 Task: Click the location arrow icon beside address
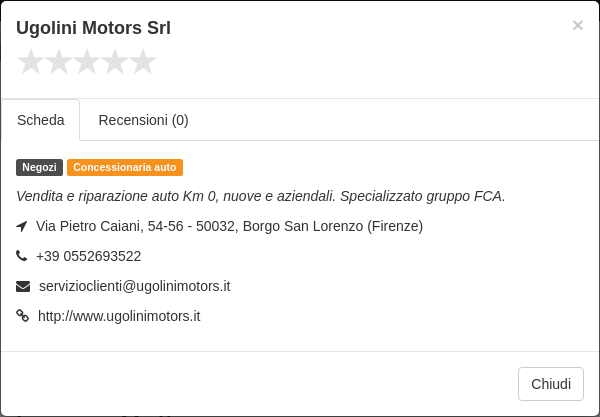tap(22, 226)
